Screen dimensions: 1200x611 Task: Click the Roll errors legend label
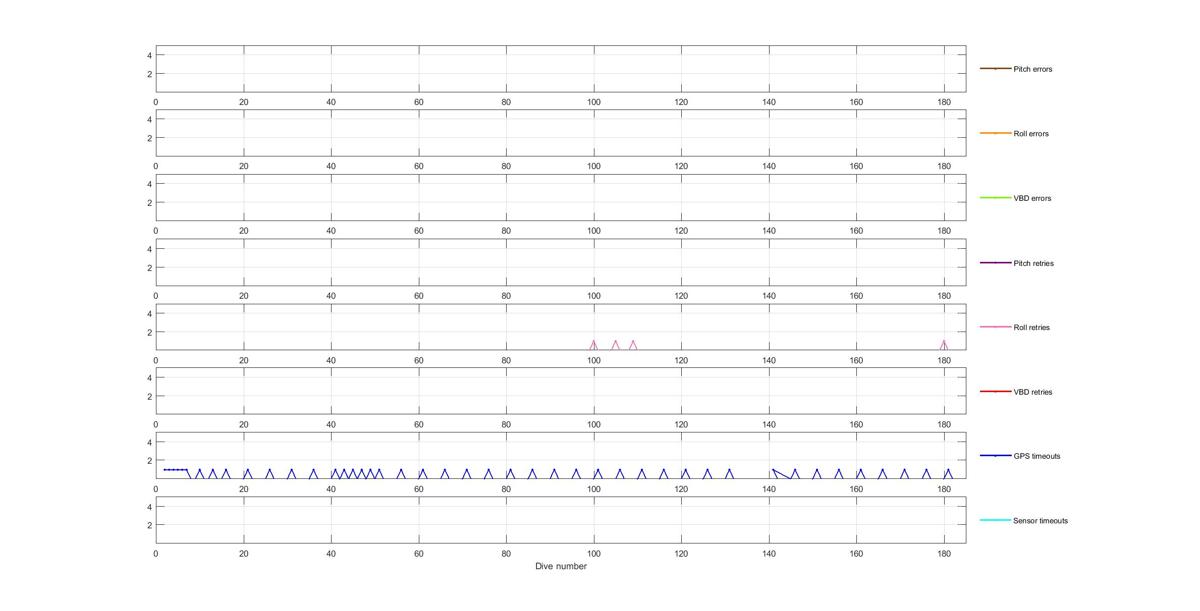pos(1031,133)
